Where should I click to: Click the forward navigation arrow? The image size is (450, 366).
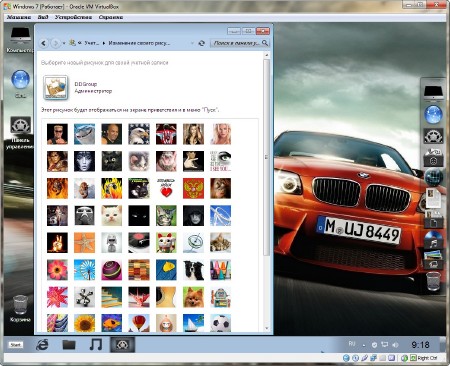click(55, 43)
